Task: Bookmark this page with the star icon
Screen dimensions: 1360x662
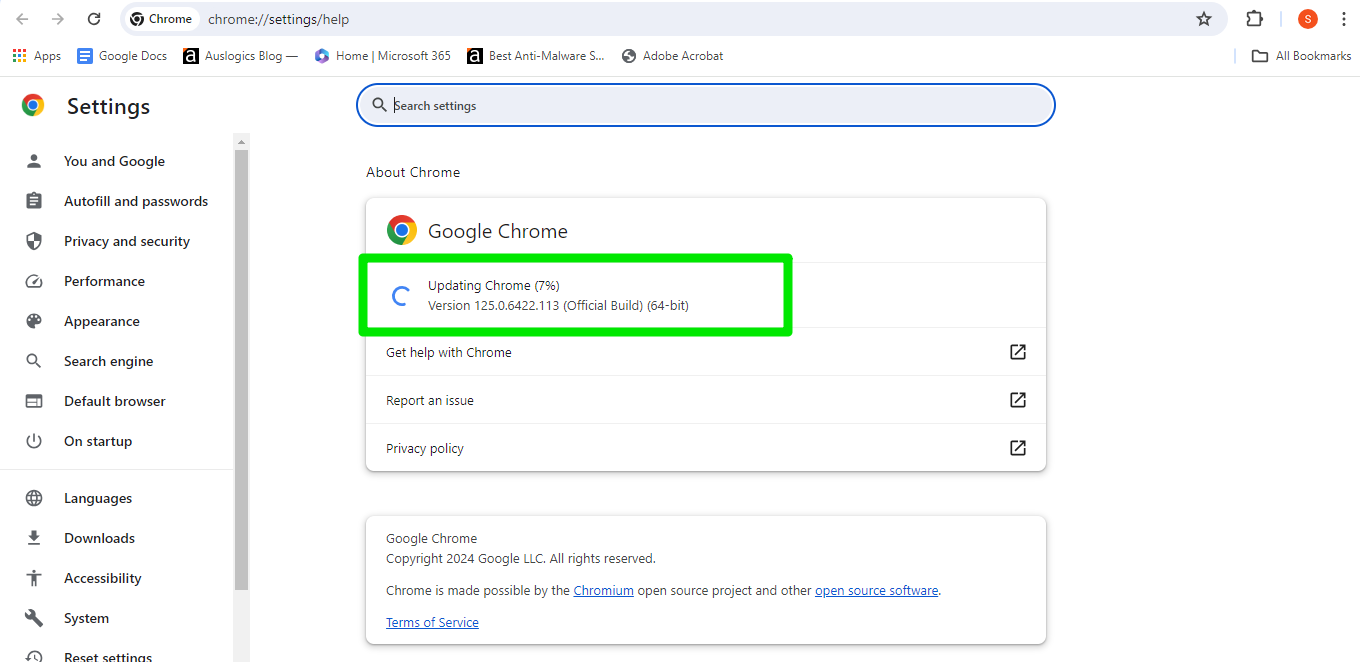Action: click(x=1204, y=19)
